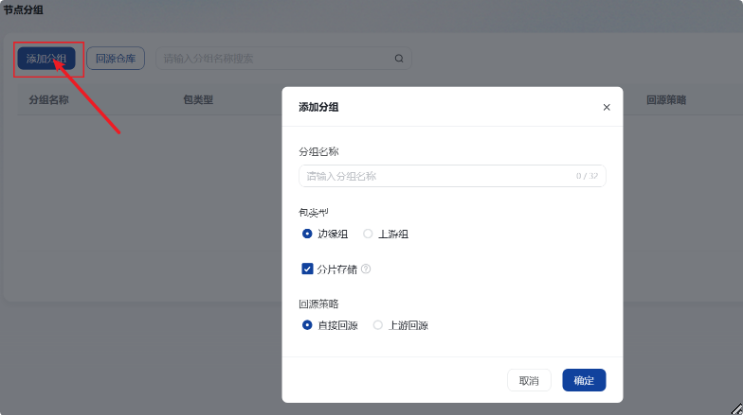Switch 回源策略 to 上游回源
The width and height of the screenshot is (745, 415).
(378, 325)
